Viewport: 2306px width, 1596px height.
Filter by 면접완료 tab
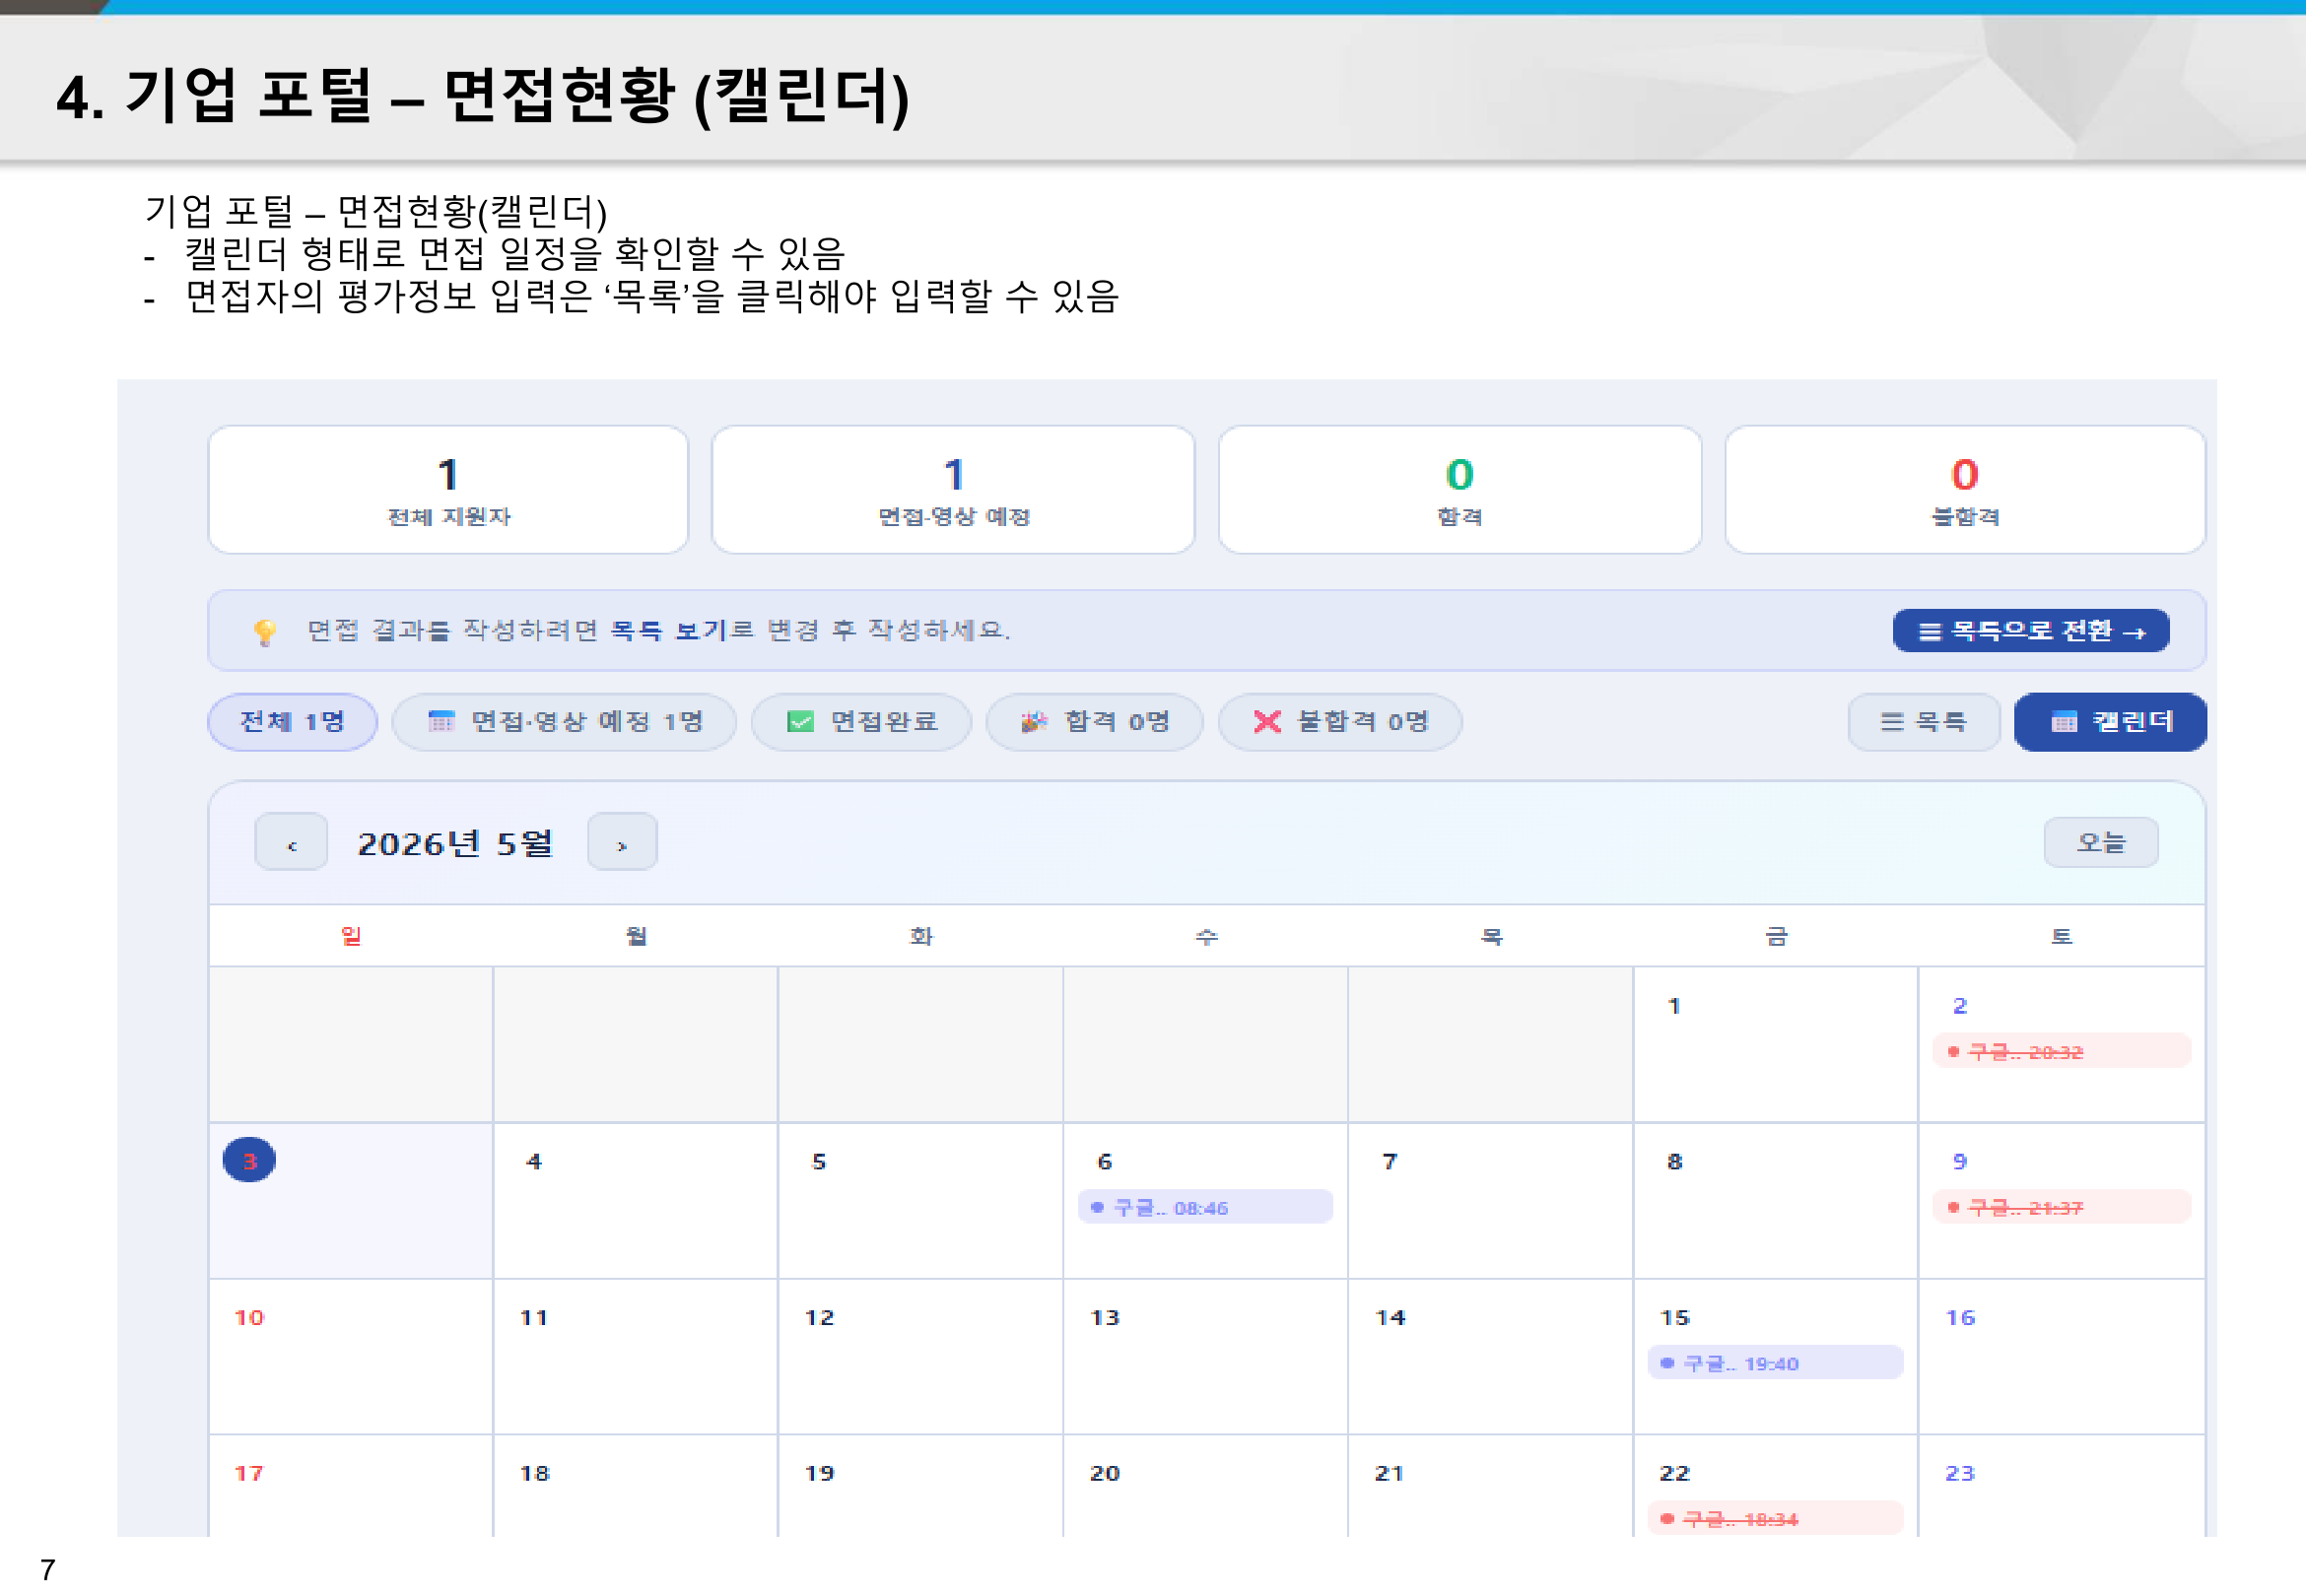[861, 721]
